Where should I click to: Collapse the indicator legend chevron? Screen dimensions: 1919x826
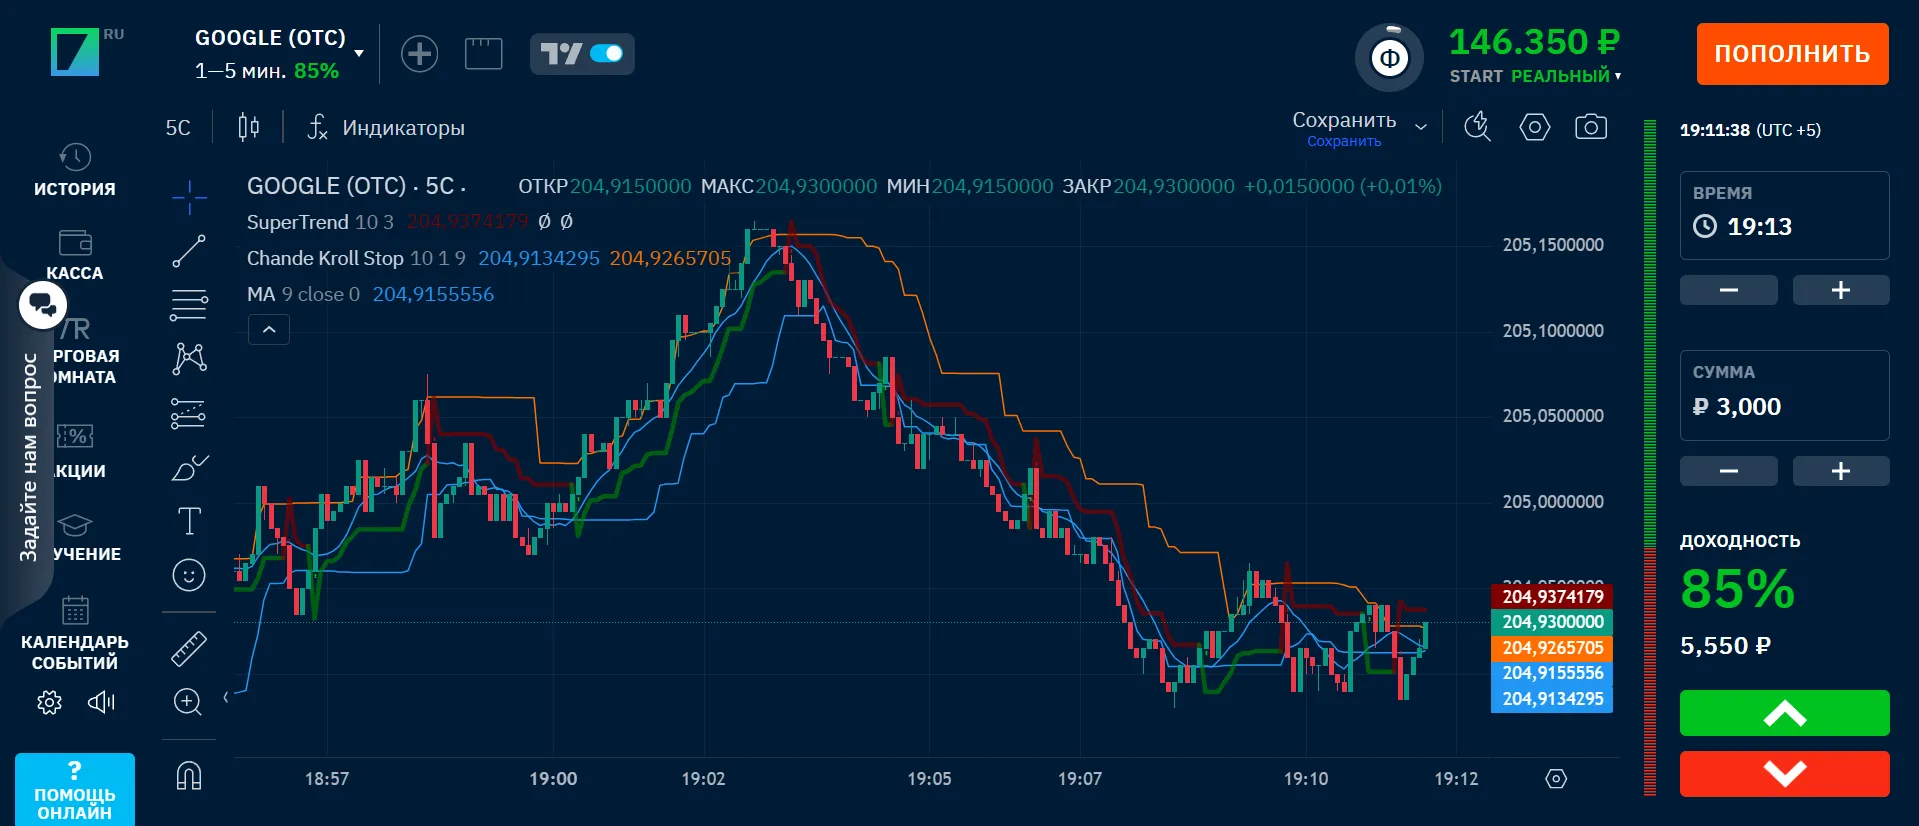click(269, 329)
